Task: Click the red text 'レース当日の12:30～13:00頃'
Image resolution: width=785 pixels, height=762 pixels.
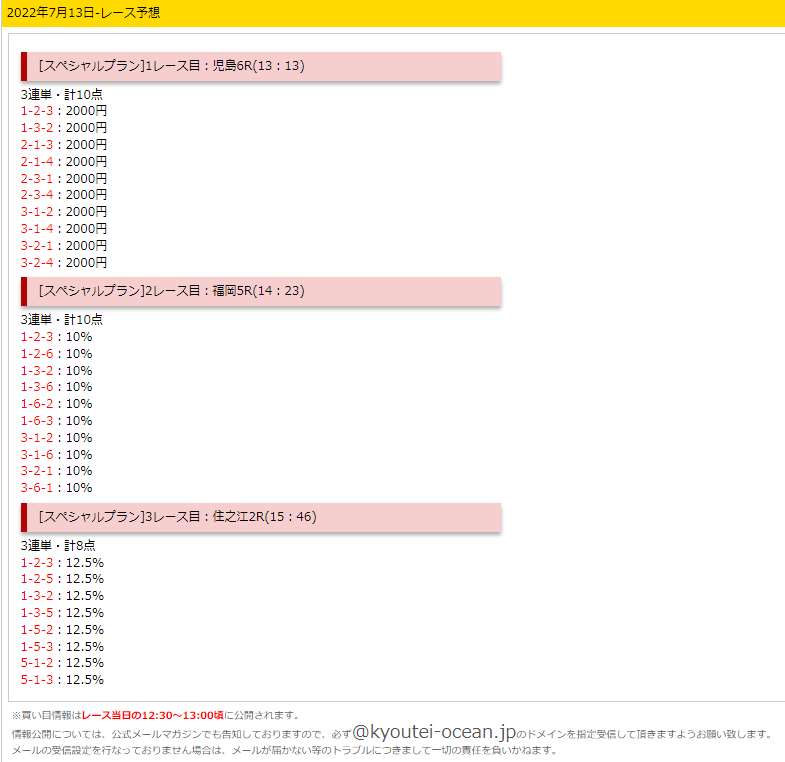Action: coord(152,715)
